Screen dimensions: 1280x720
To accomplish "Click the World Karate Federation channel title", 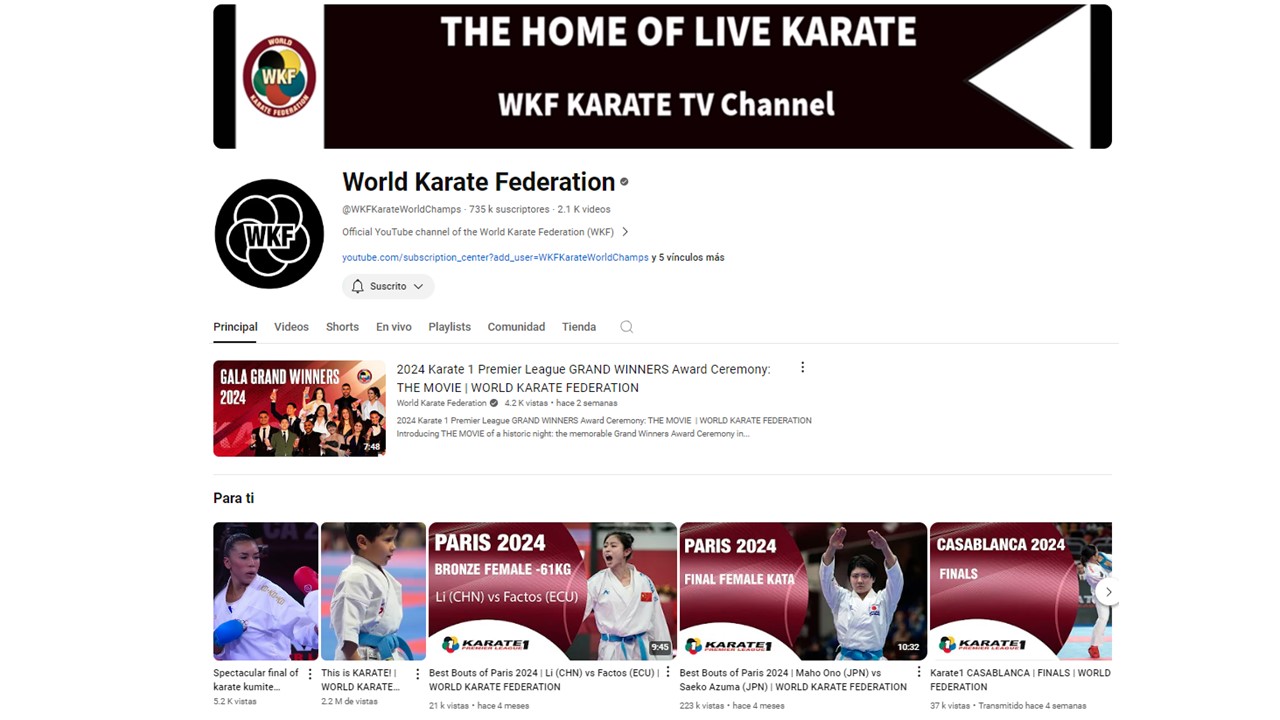I will (478, 182).
